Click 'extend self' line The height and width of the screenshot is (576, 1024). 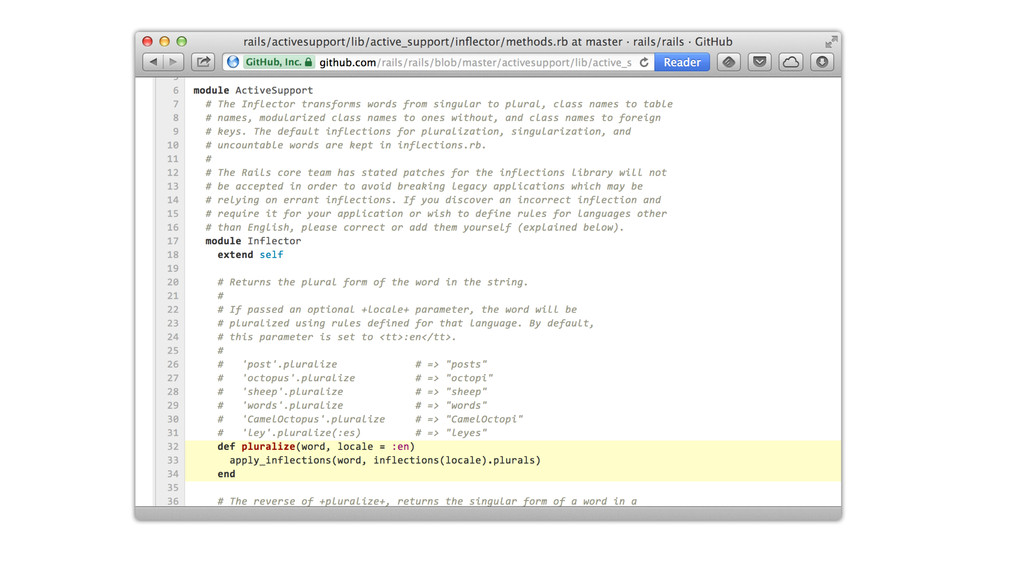pyautogui.click(x=250, y=255)
